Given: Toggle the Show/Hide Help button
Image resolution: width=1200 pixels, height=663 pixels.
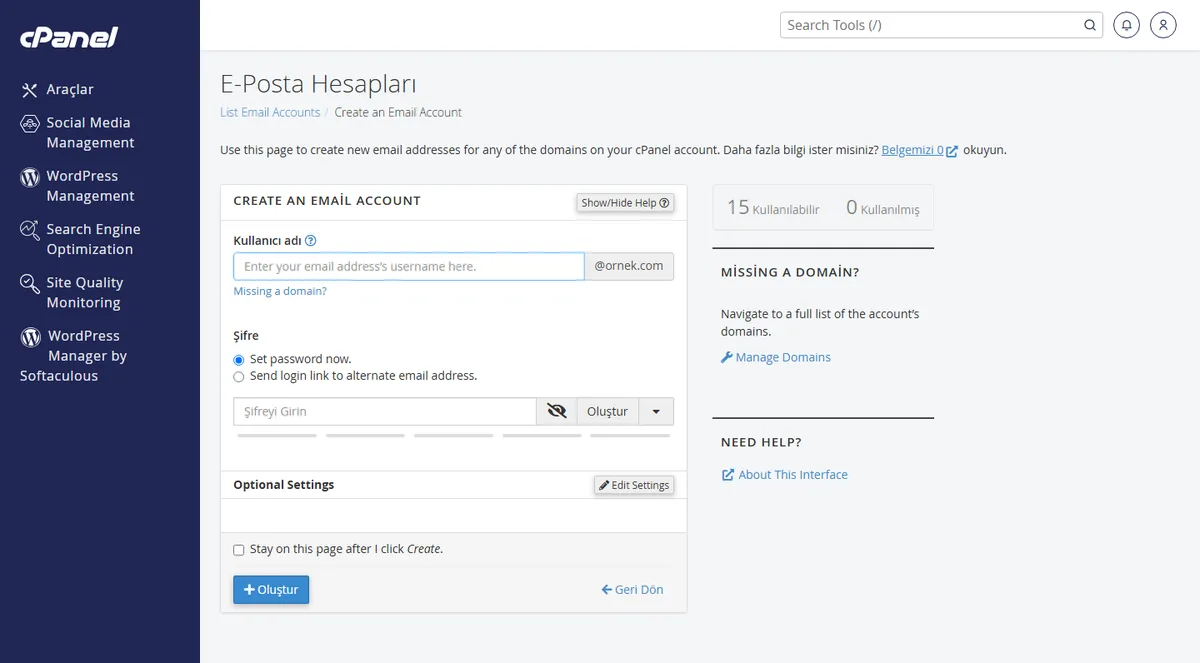Looking at the screenshot, I should (x=625, y=203).
